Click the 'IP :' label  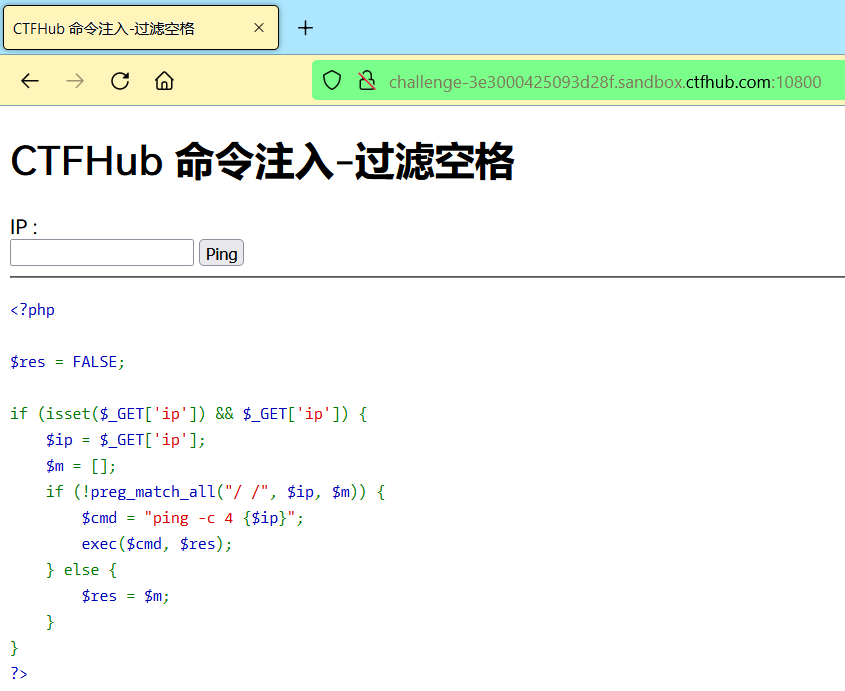[24, 227]
